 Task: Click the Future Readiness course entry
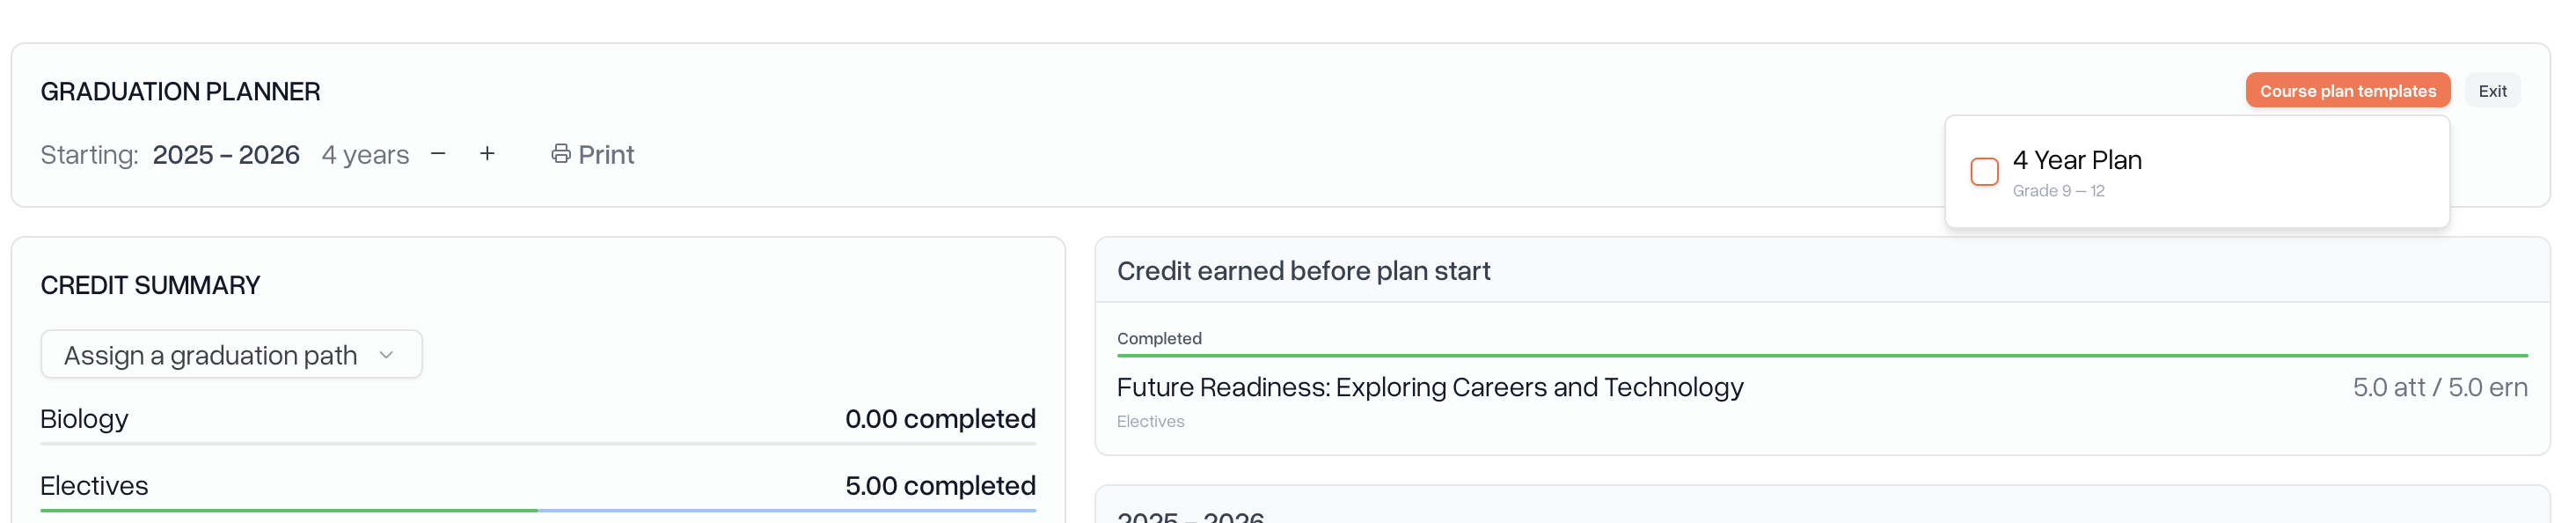pyautogui.click(x=1429, y=387)
